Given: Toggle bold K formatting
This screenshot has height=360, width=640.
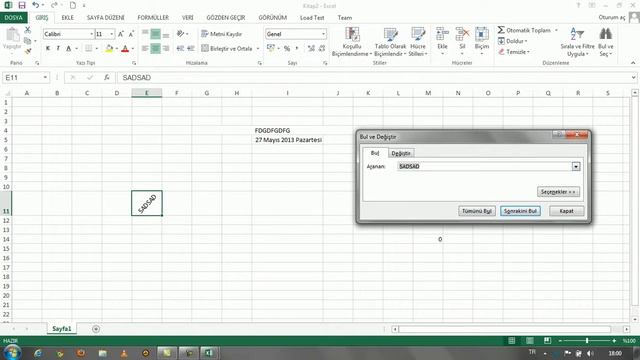Looking at the screenshot, I should tap(48, 49).
